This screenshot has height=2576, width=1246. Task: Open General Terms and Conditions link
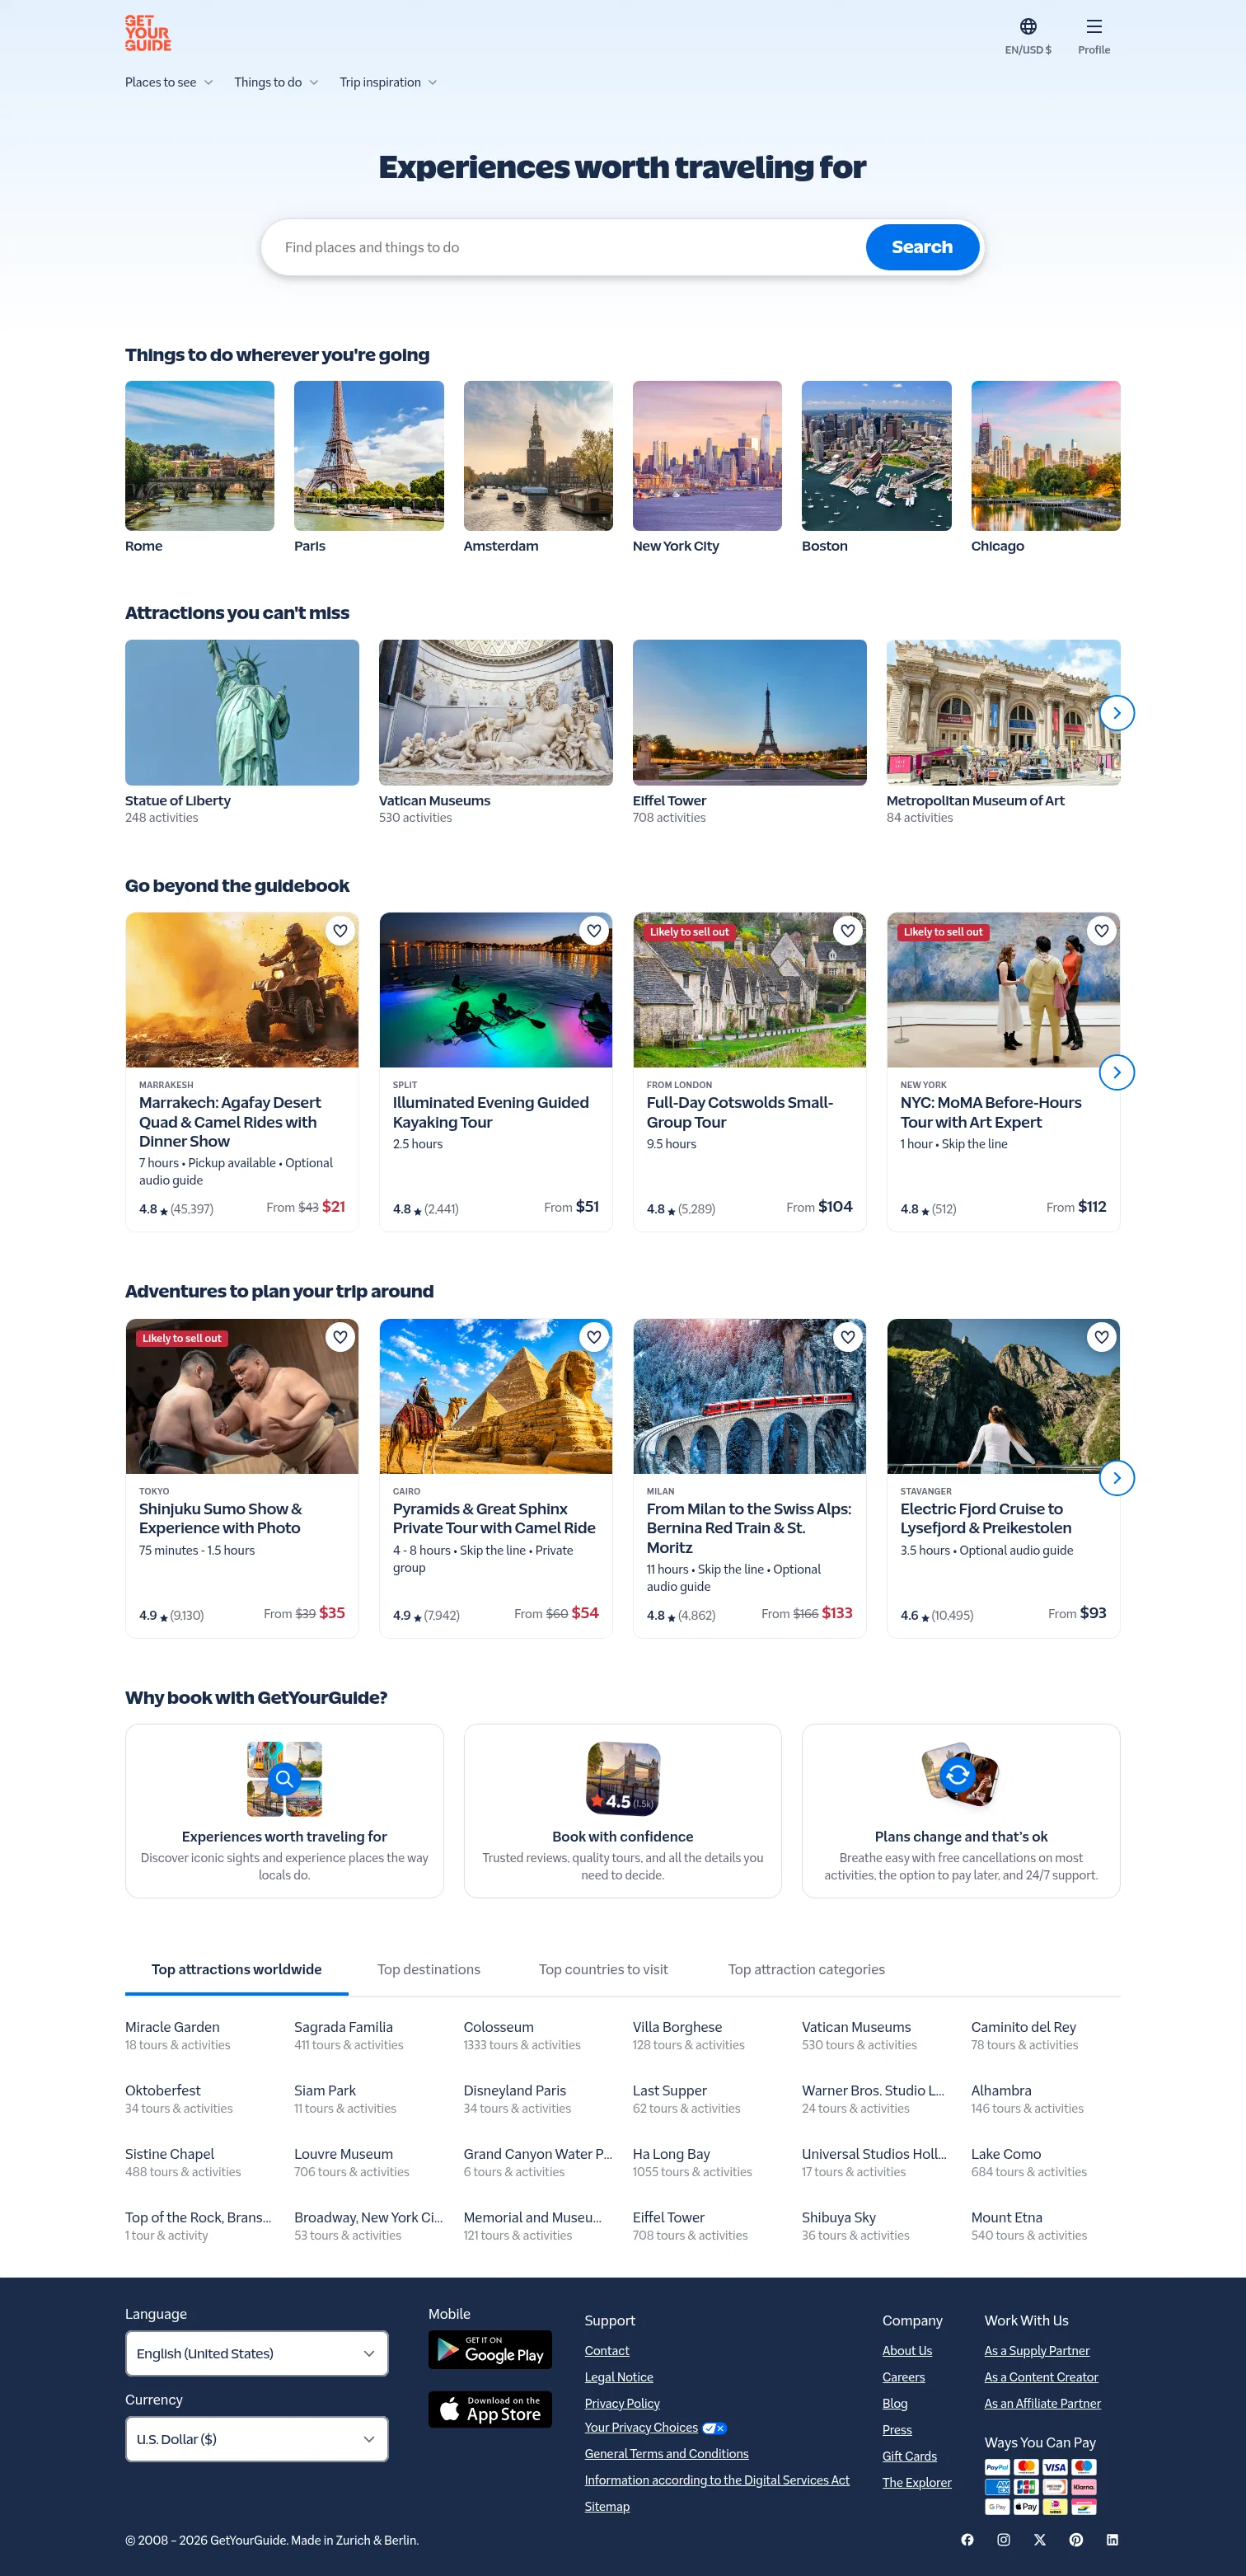coord(666,2454)
